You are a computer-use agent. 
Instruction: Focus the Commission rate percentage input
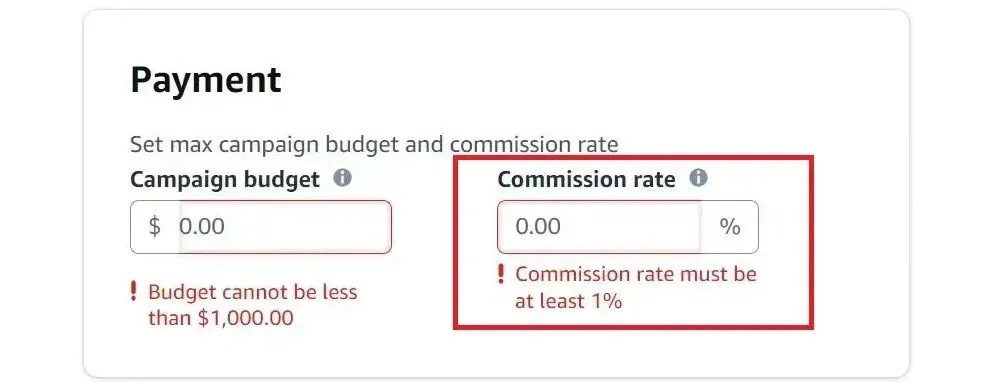[599, 227]
